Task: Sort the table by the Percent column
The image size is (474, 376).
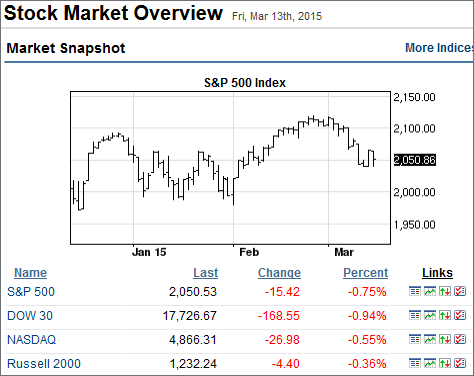Action: pos(366,273)
